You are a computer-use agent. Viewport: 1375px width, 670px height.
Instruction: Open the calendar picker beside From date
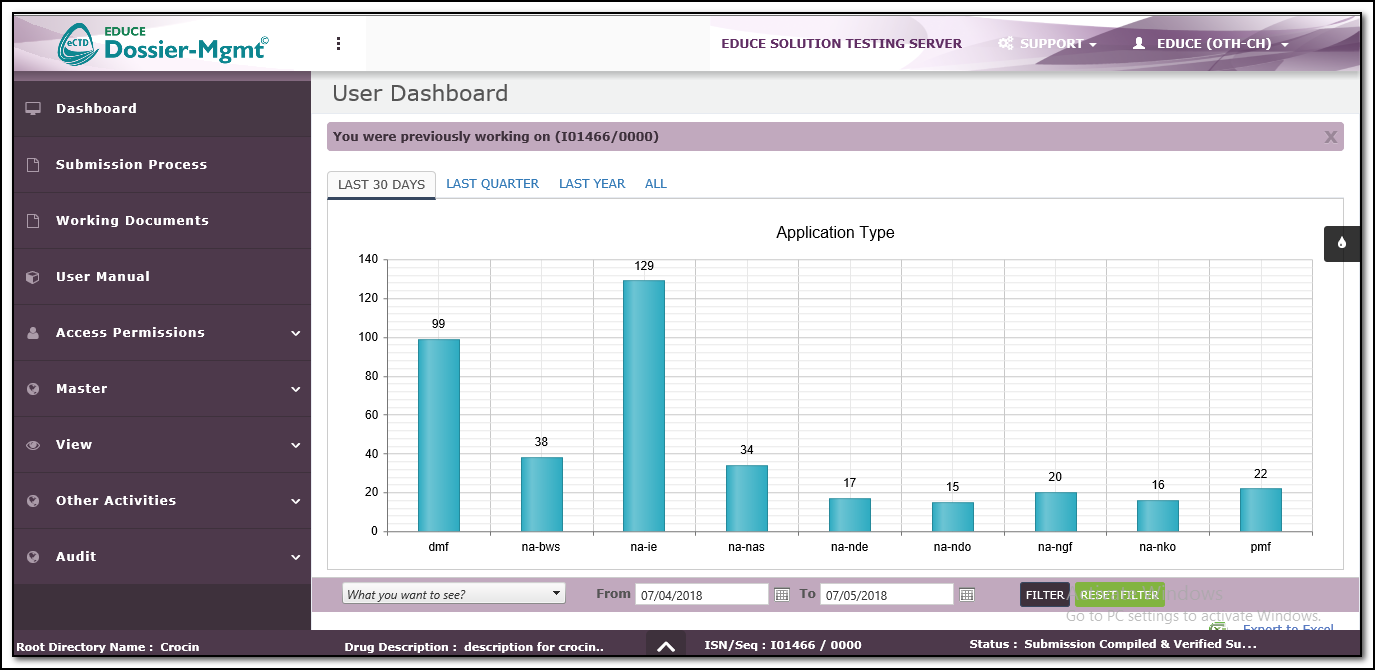tap(782, 595)
